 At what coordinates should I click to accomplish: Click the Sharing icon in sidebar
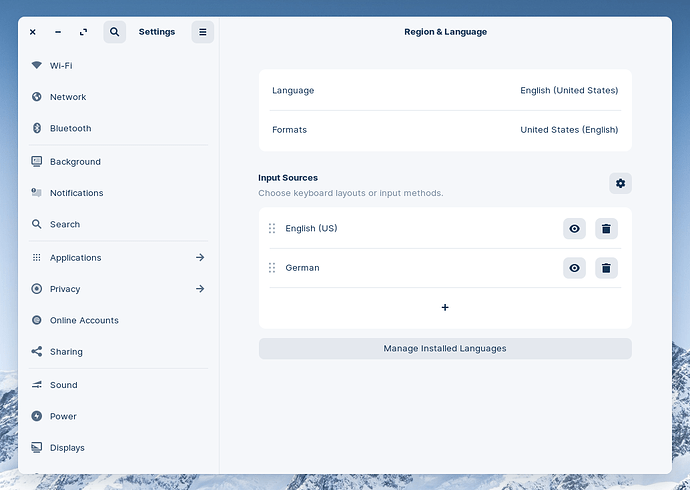pyautogui.click(x=37, y=351)
